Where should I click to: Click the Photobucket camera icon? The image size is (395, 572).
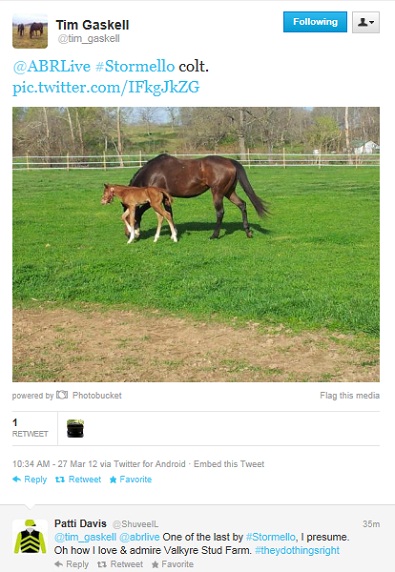pos(62,395)
